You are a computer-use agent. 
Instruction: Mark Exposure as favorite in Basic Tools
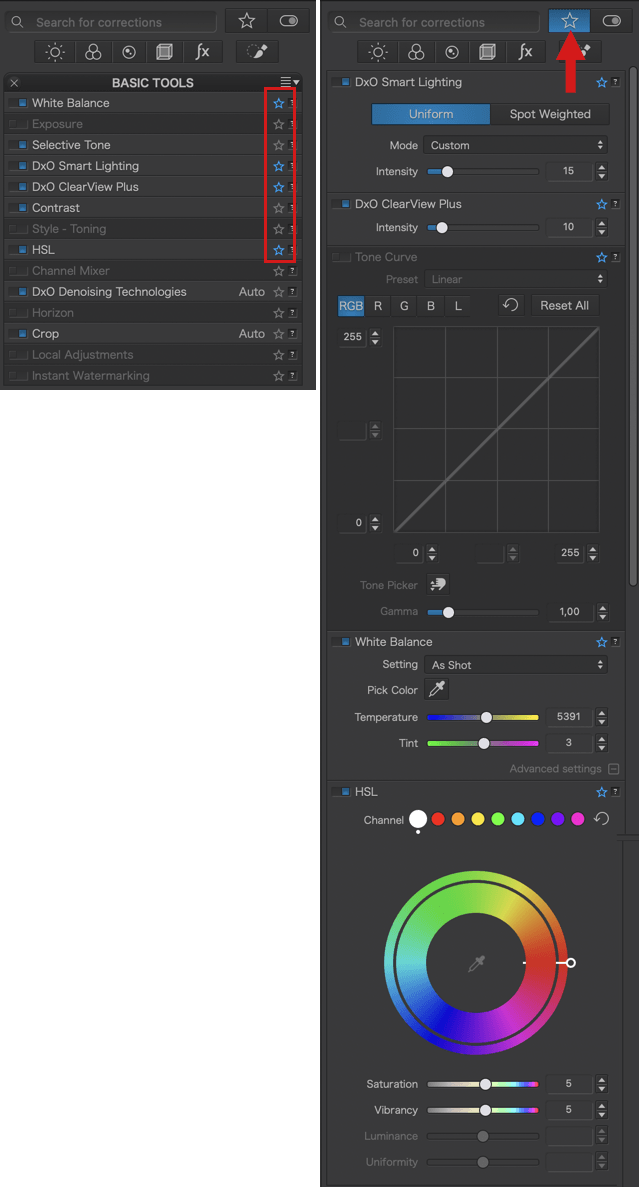279,124
